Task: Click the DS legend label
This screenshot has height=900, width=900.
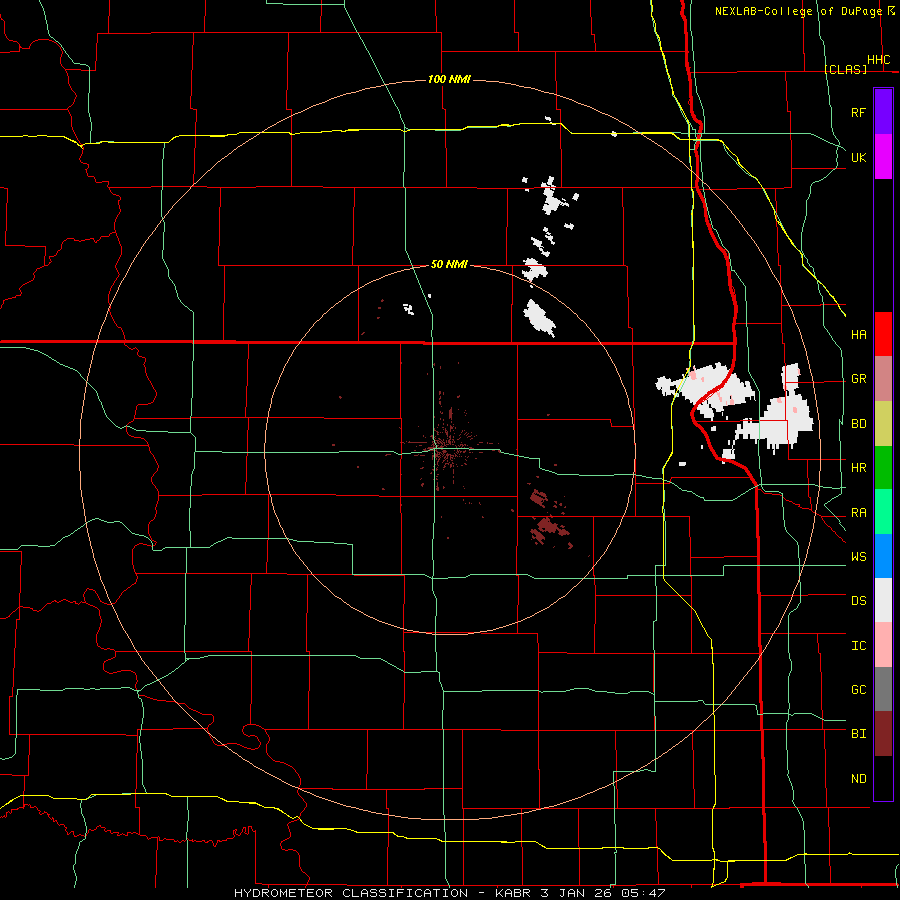Action: tap(858, 601)
